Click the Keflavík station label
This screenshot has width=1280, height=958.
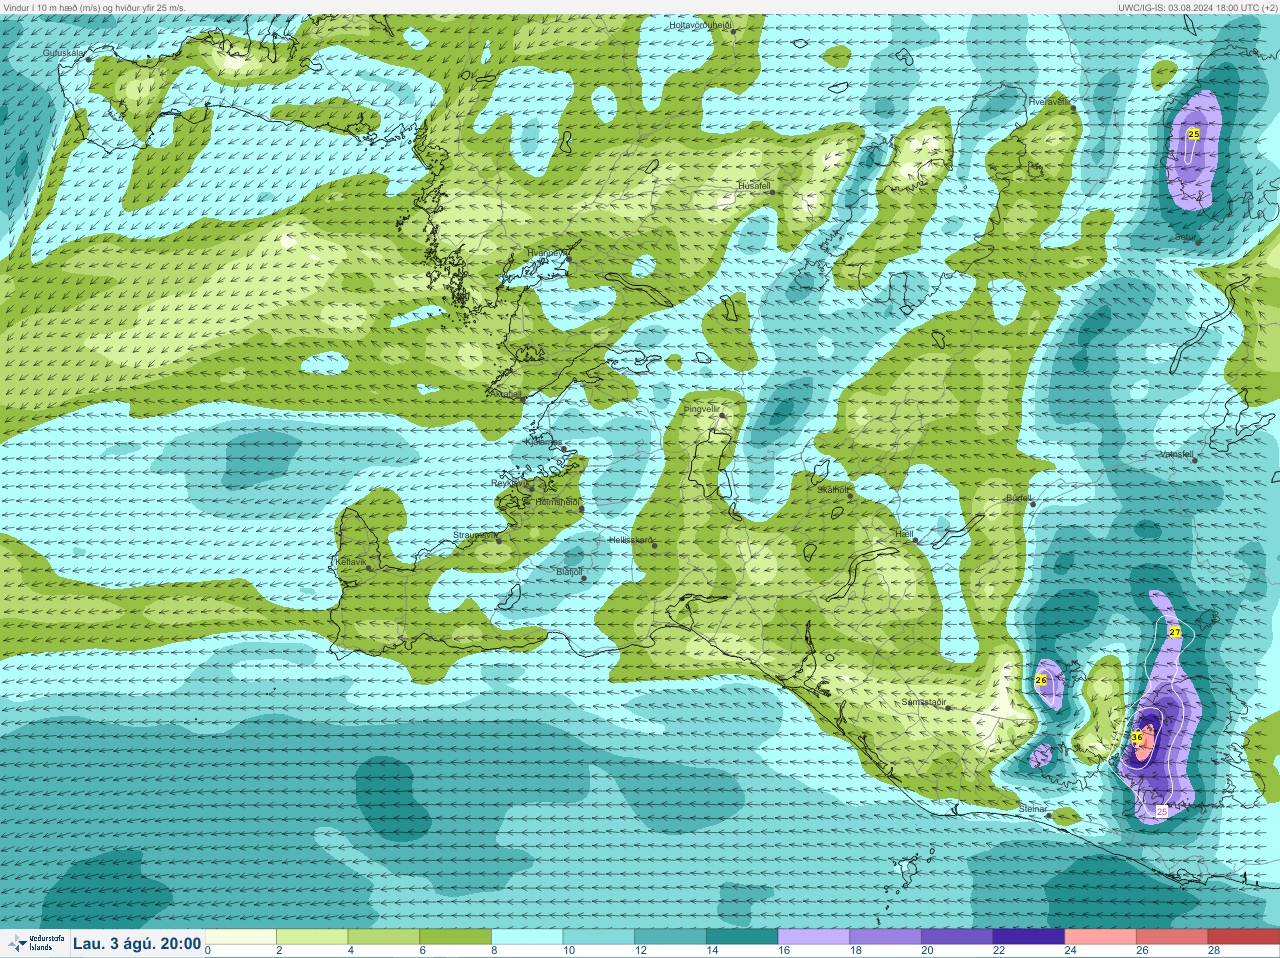(350, 562)
